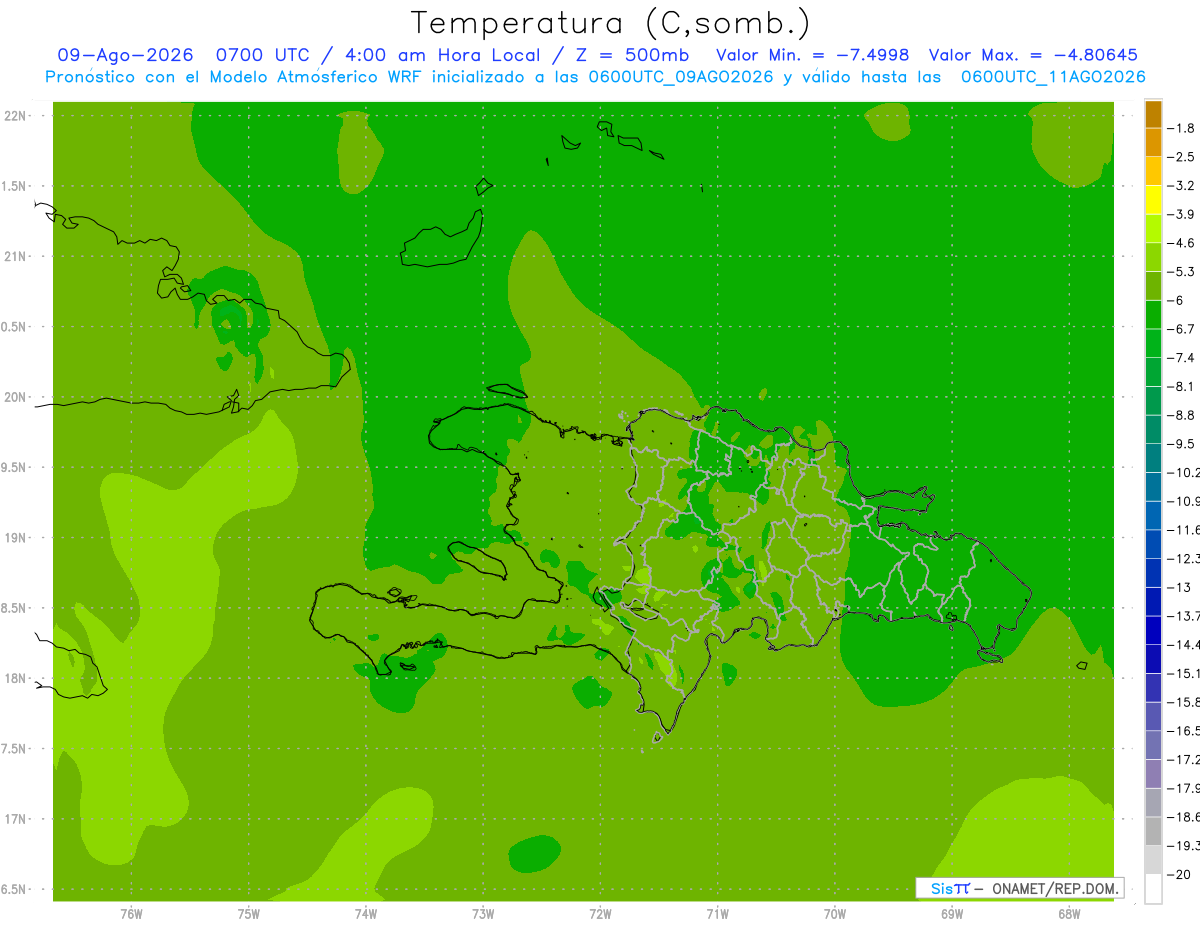
Task: Click the '22N' latitude label
Action: [x=17, y=116]
